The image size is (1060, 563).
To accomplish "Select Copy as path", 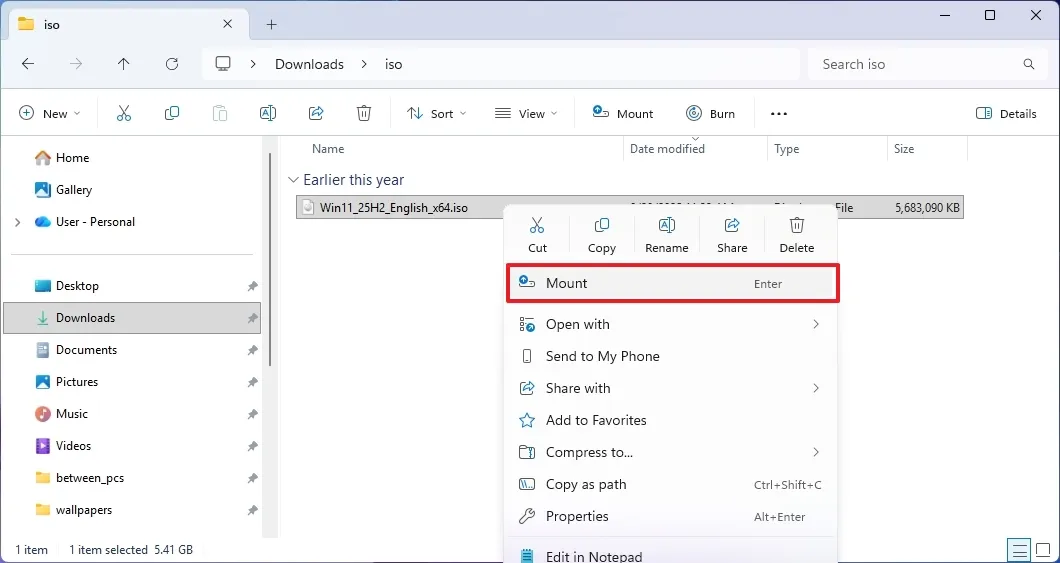I will (673, 485).
